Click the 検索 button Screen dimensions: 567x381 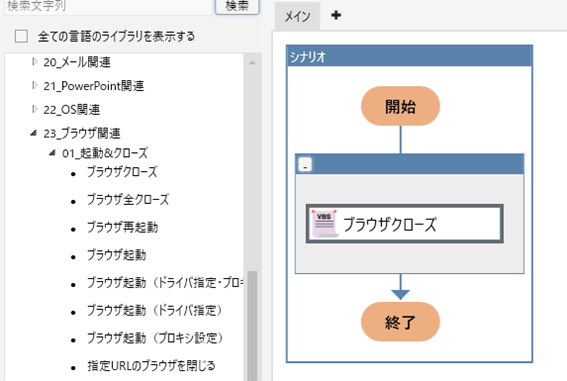click(237, 6)
